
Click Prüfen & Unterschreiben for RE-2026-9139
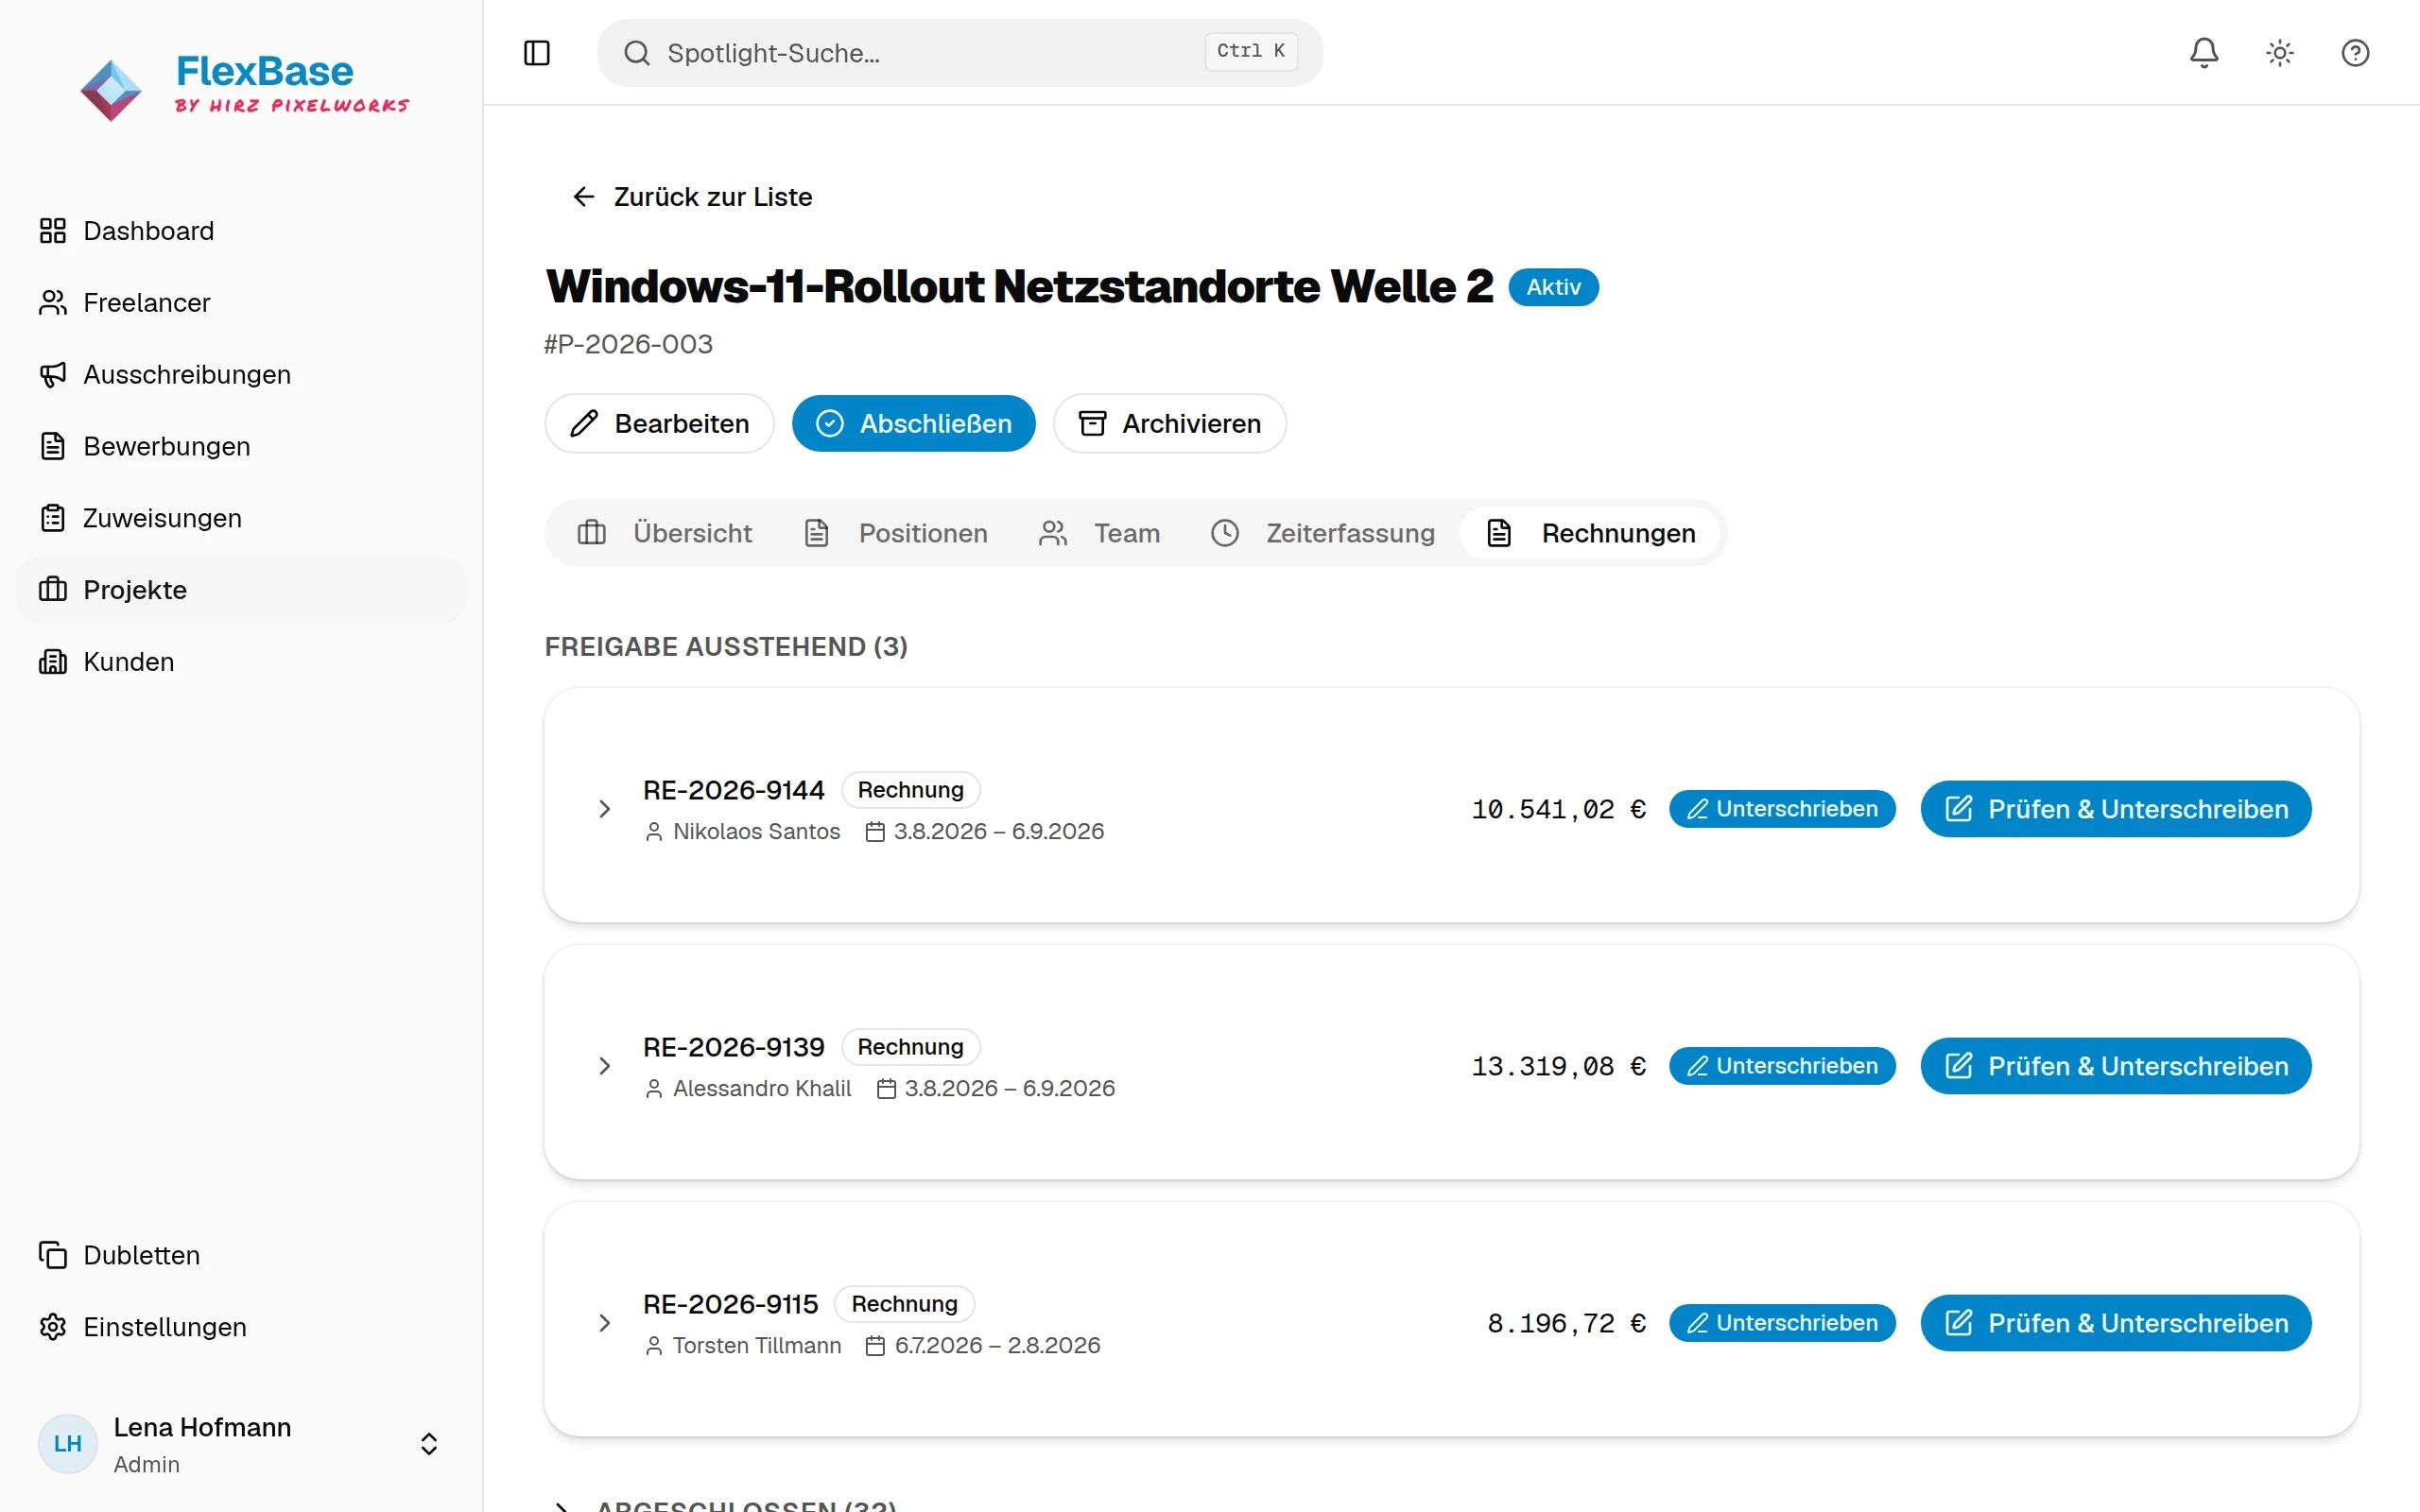tap(2116, 1066)
